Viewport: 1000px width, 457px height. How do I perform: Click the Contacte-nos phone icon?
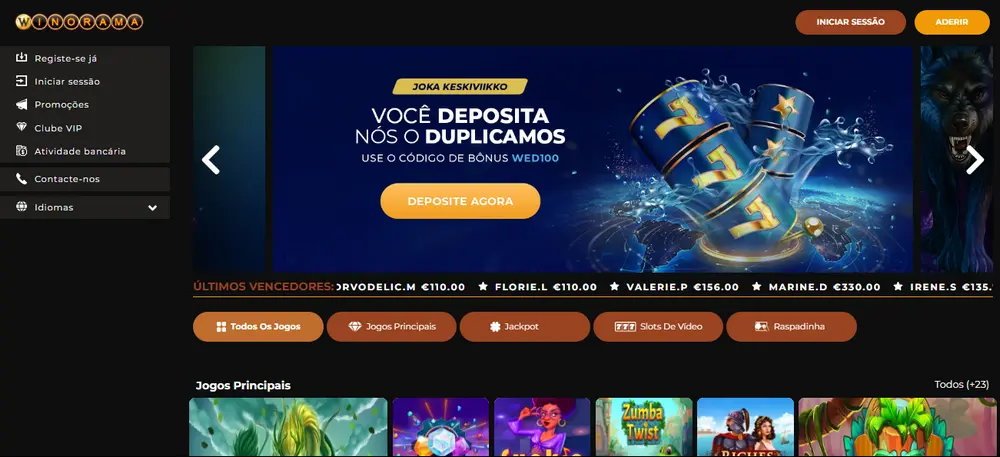point(22,179)
